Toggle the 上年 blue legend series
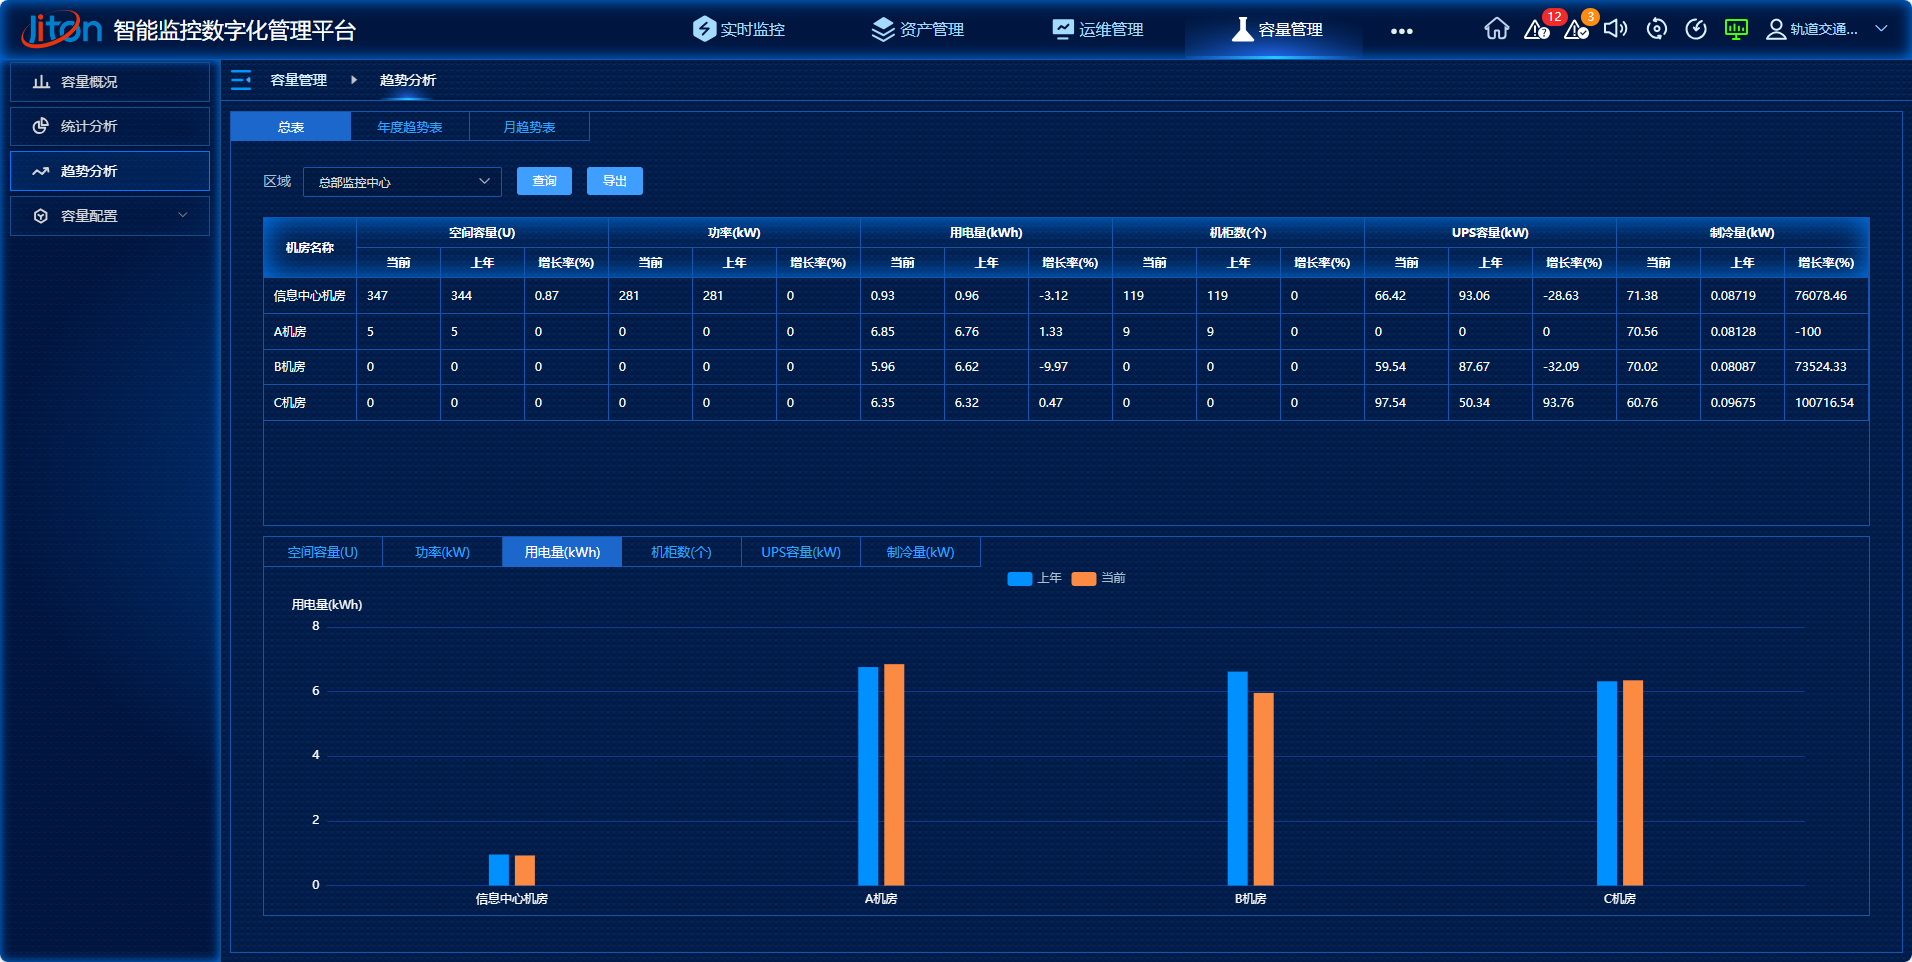This screenshot has height=962, width=1912. (1035, 578)
